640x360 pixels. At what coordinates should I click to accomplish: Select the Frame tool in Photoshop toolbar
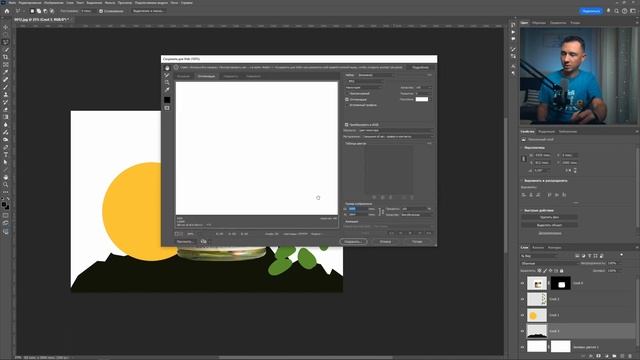click(x=5, y=64)
